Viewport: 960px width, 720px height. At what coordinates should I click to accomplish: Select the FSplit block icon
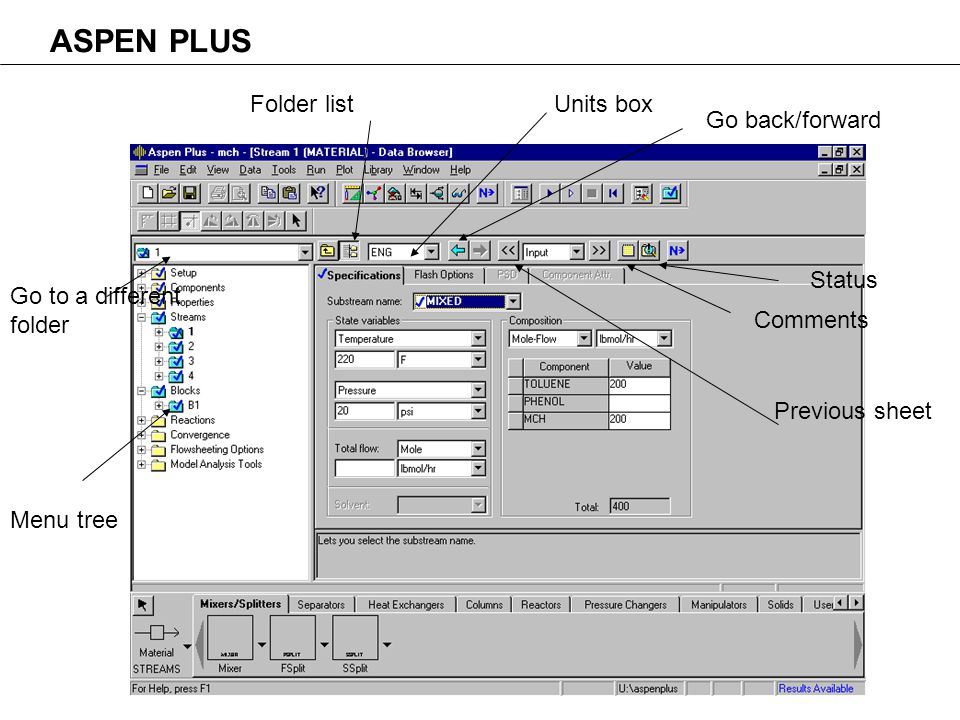293,638
